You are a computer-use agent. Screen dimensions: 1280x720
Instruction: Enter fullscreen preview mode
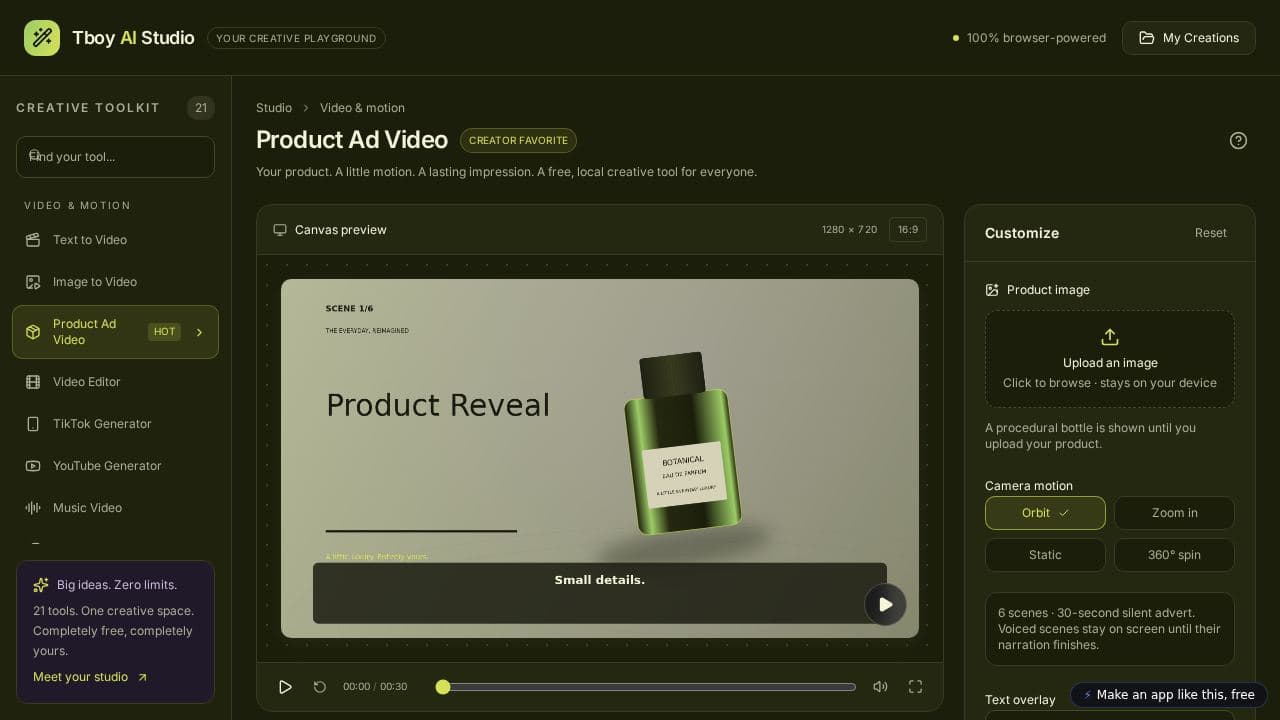click(x=915, y=687)
